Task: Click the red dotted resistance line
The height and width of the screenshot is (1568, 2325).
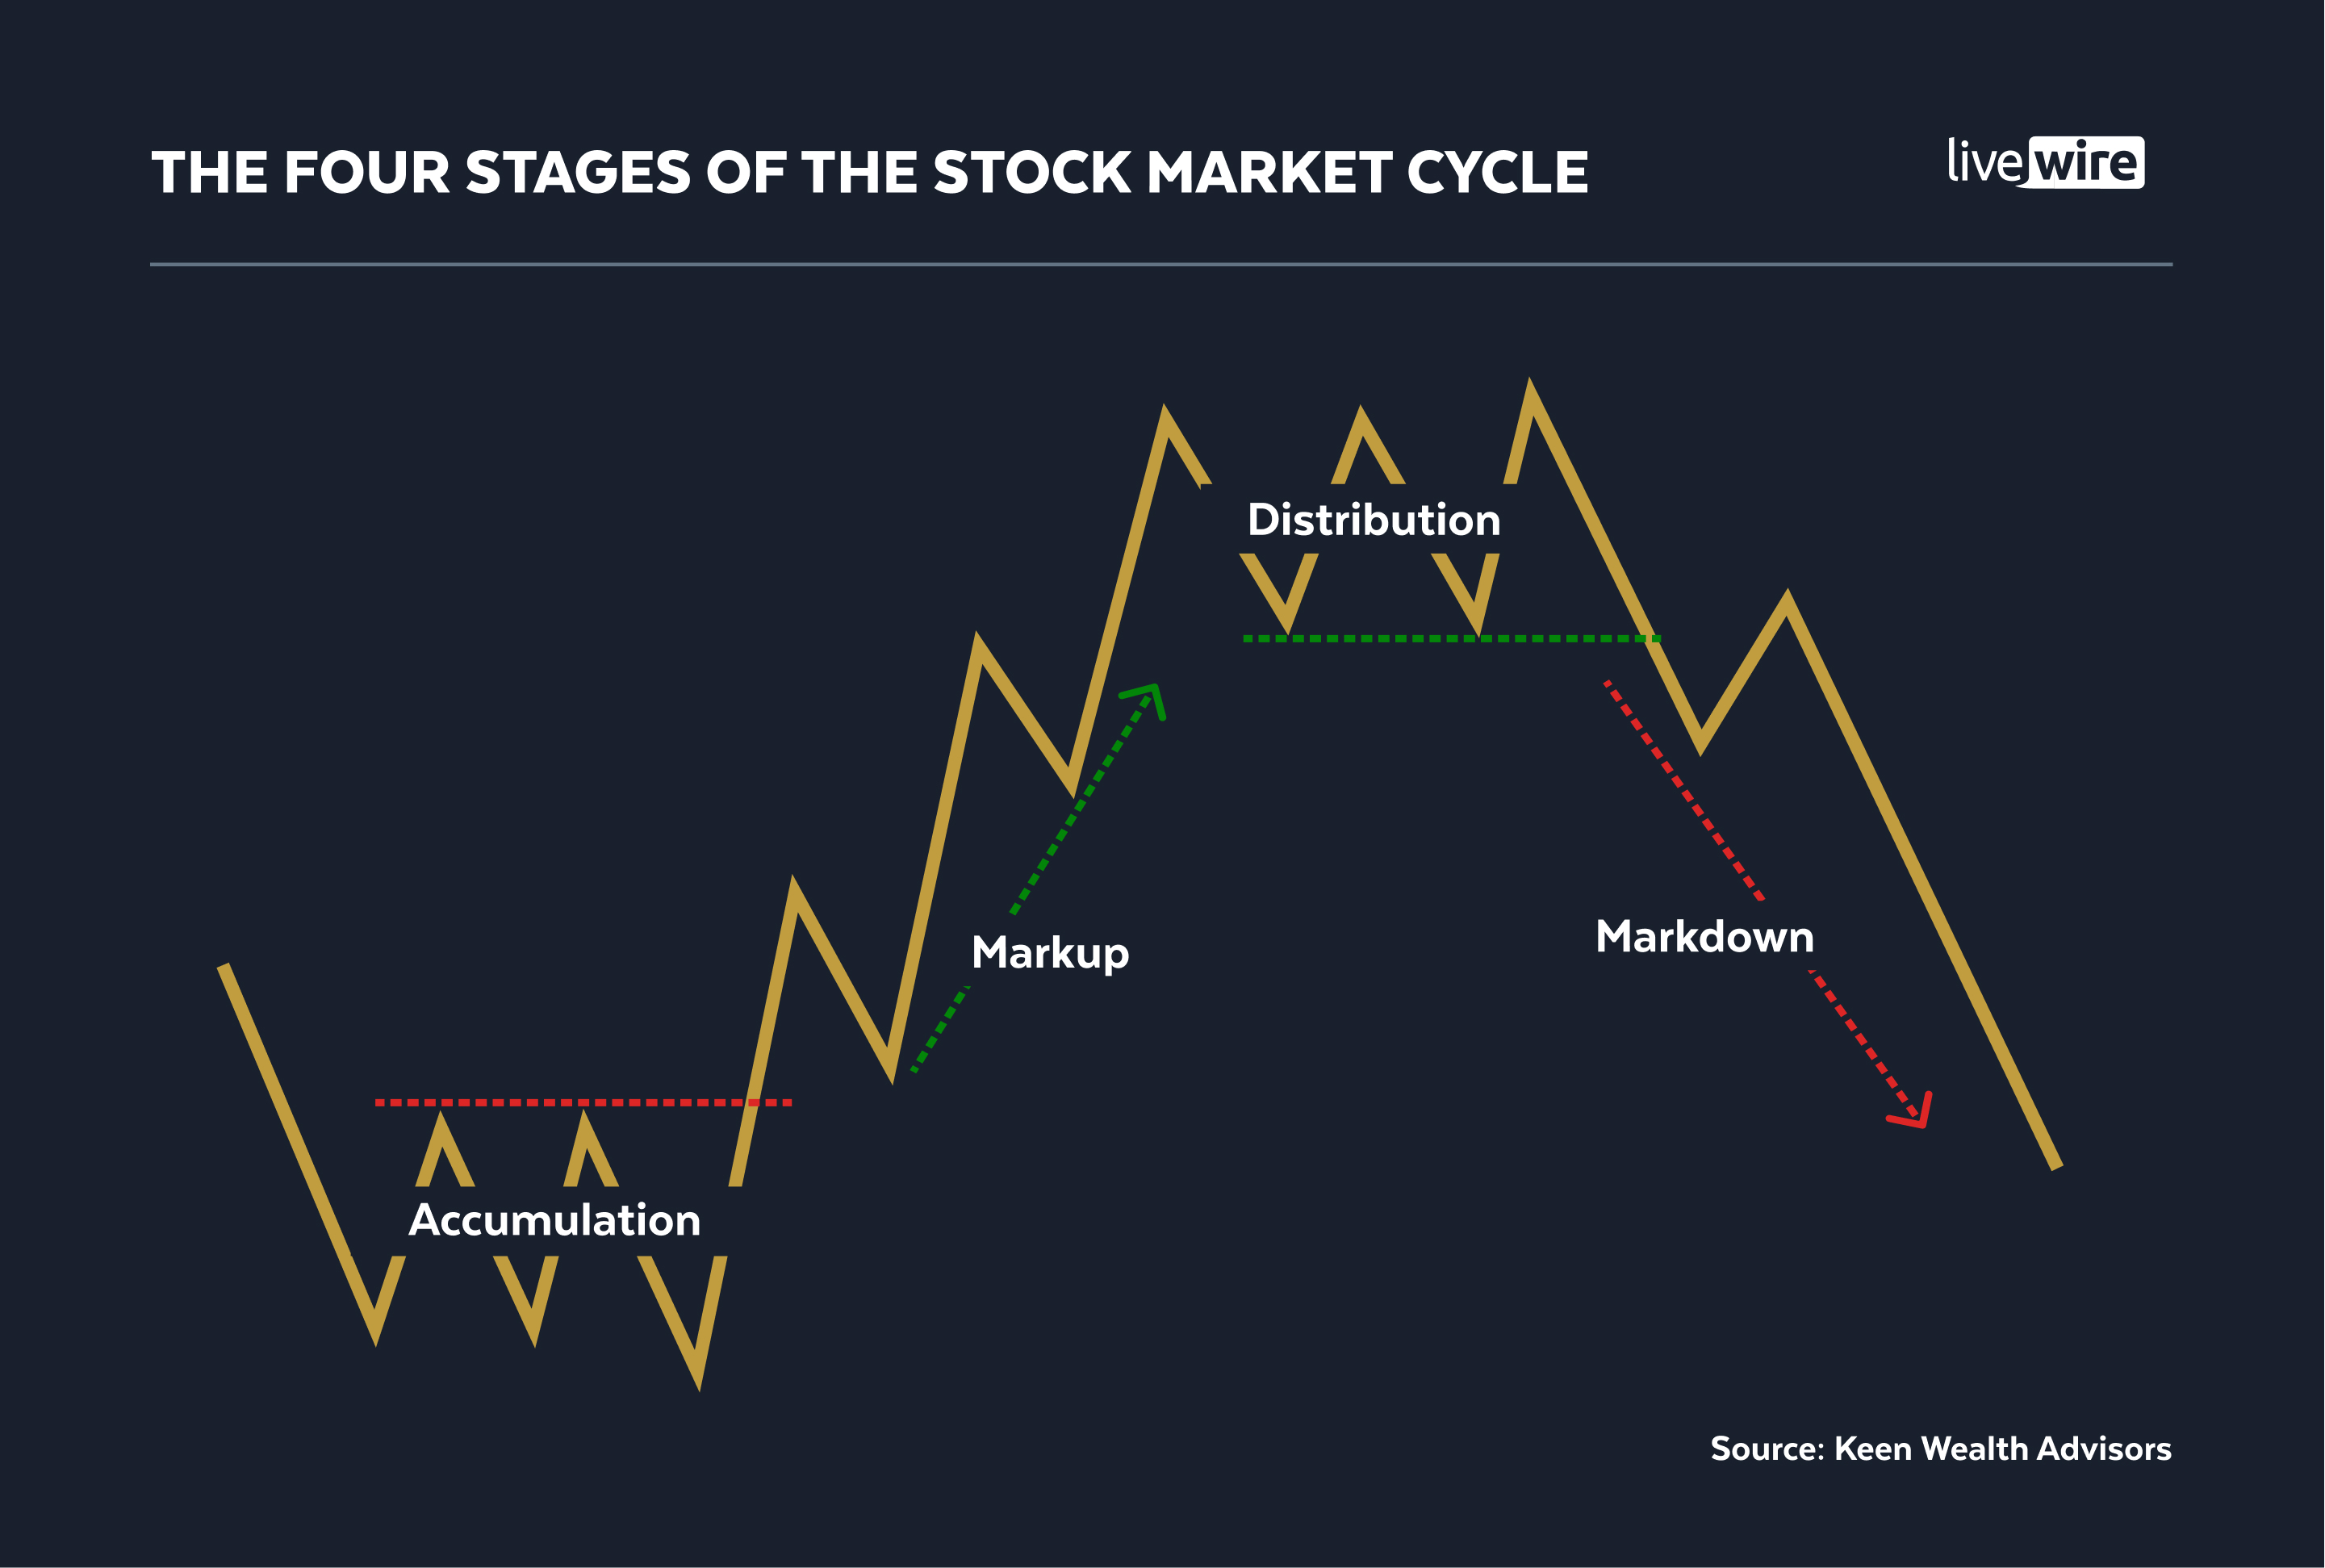Action: tap(584, 1103)
